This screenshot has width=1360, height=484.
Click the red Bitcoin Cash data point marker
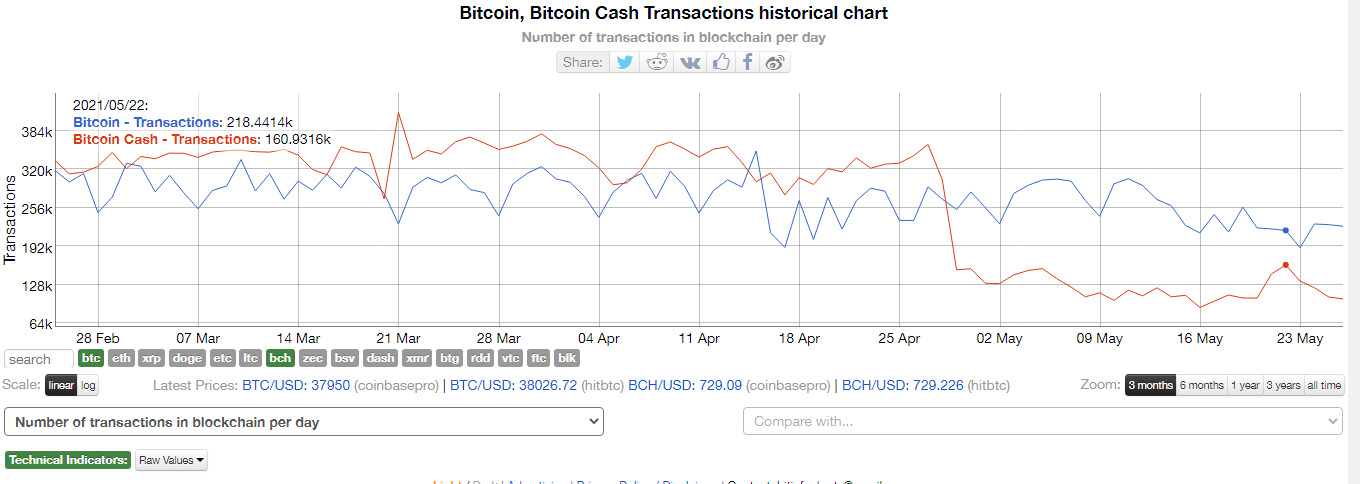[1285, 265]
